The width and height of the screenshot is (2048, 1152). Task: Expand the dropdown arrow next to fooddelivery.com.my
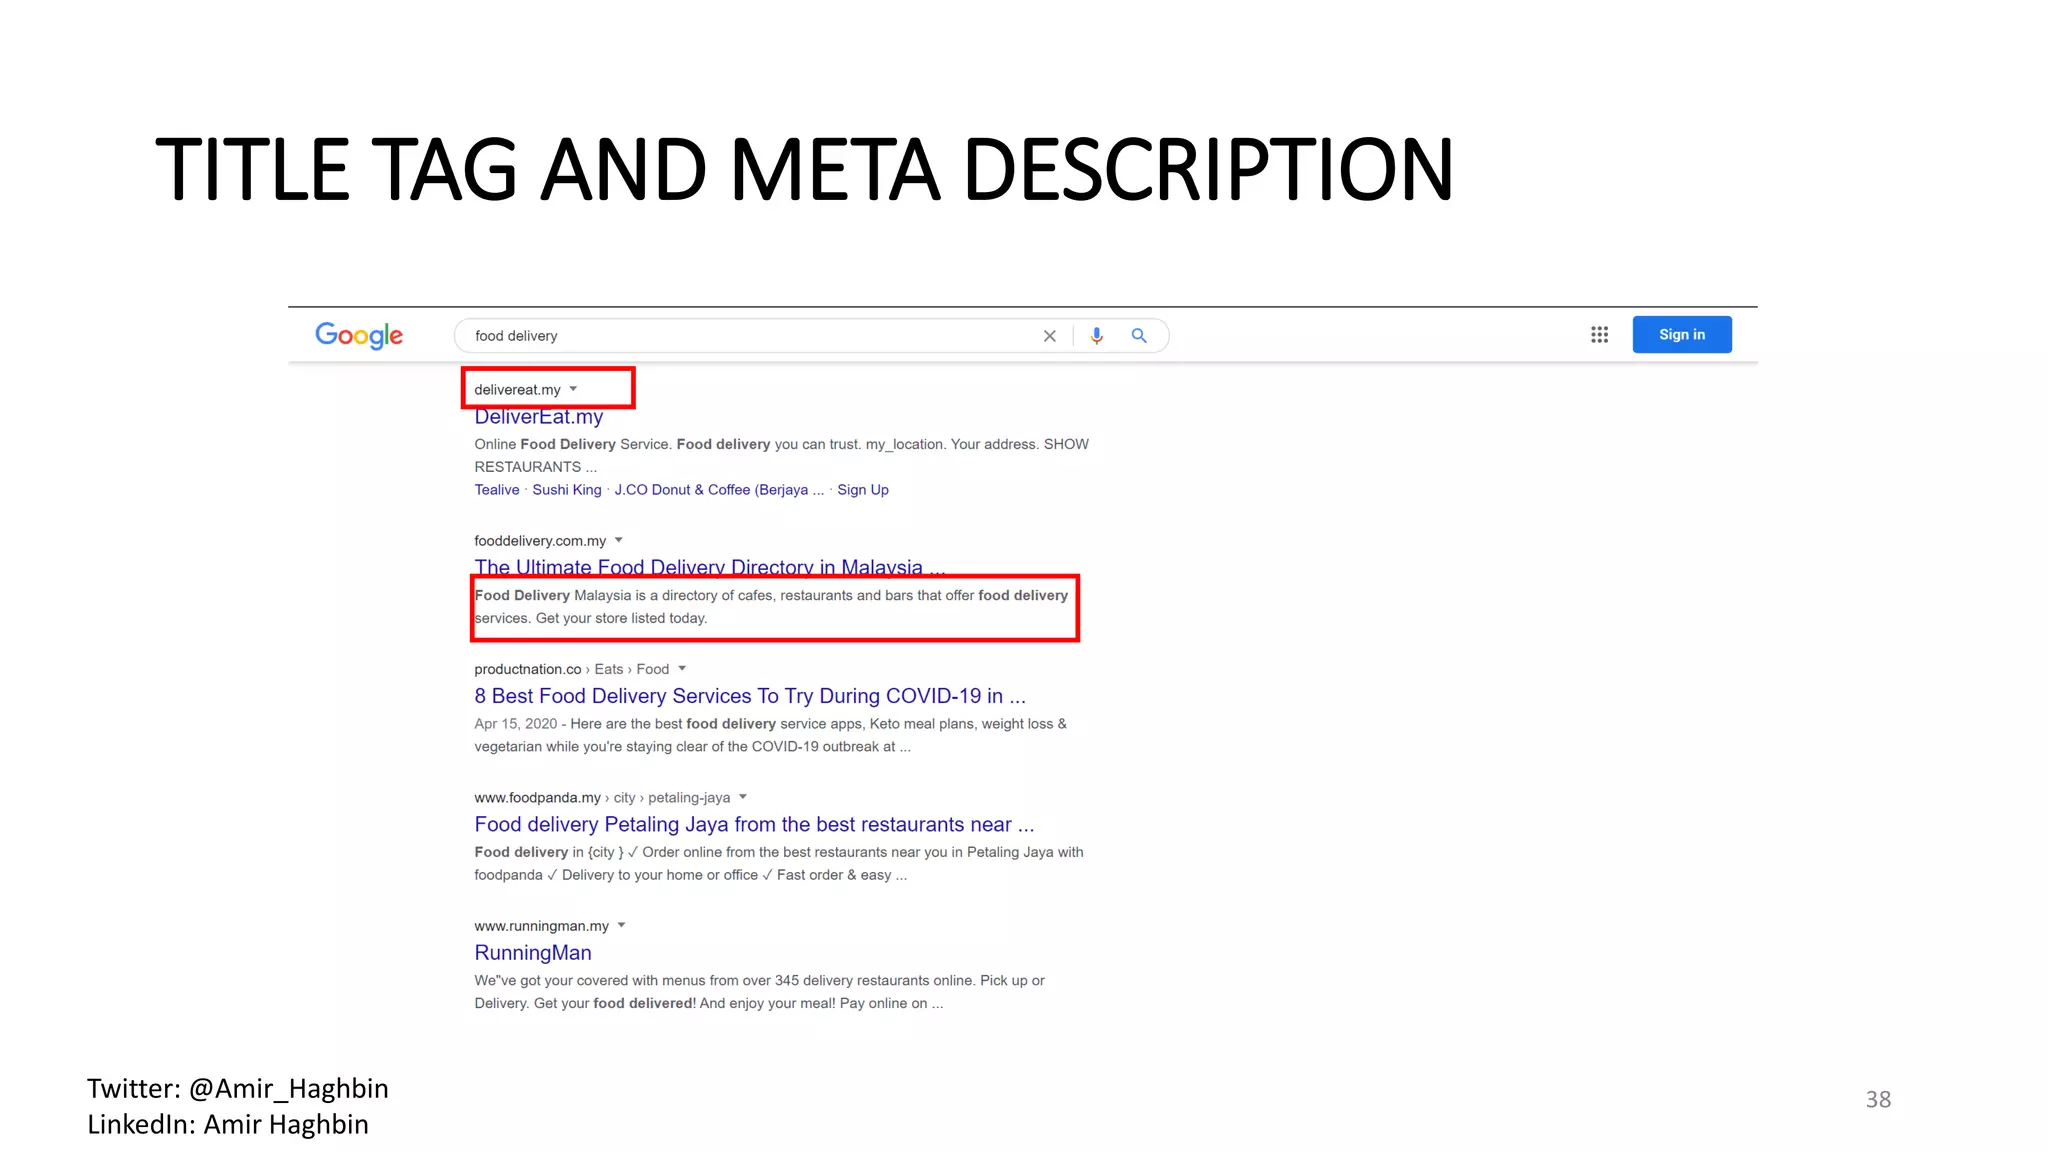[619, 540]
